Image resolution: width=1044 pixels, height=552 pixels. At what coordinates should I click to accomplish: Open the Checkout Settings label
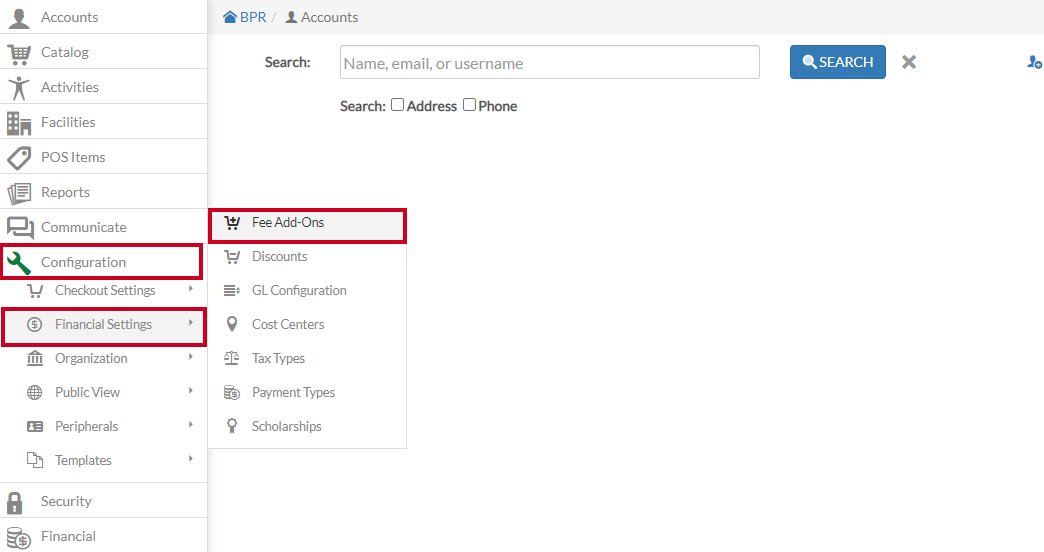pyautogui.click(x=105, y=290)
